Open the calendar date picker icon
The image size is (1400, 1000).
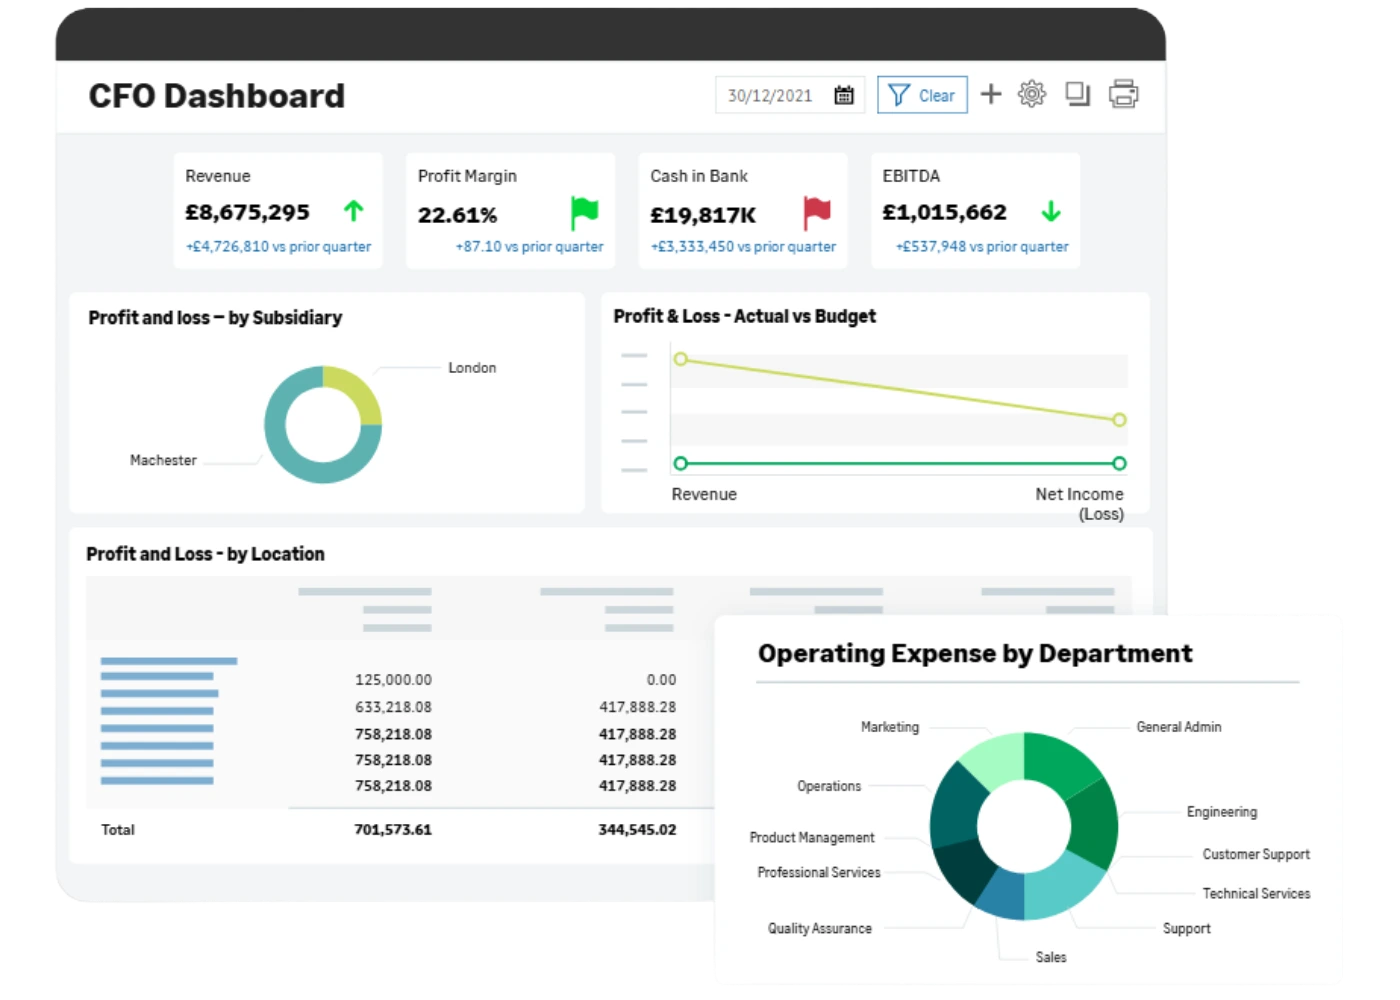[844, 95]
